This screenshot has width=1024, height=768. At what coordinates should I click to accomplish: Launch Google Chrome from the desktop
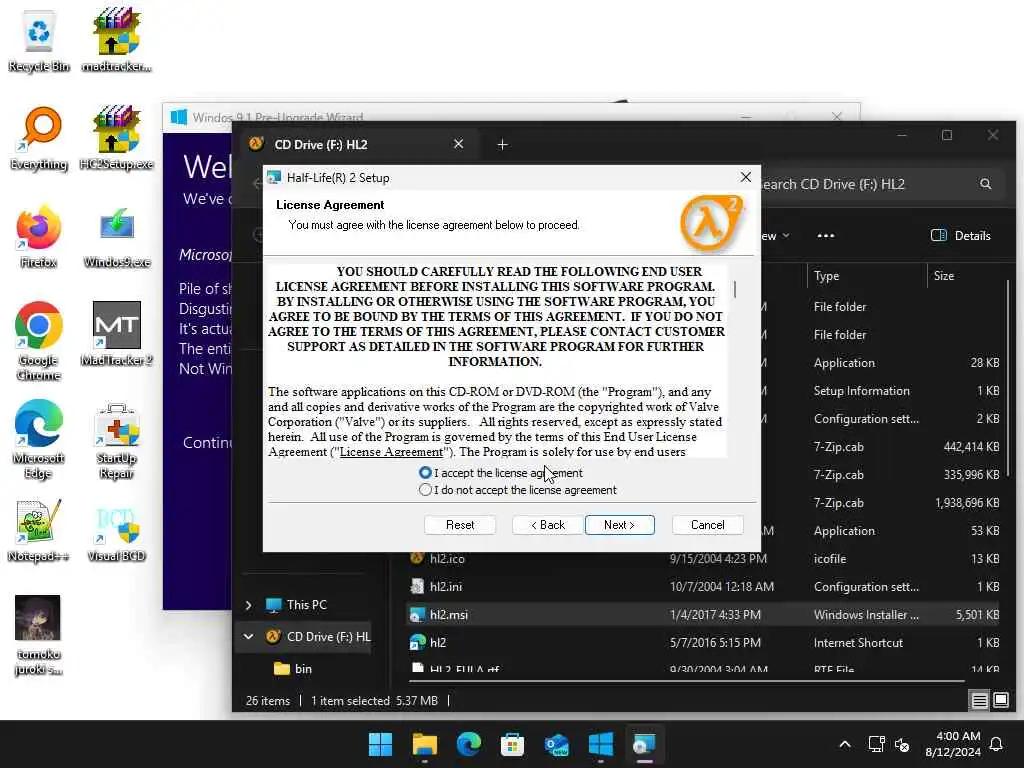click(39, 341)
